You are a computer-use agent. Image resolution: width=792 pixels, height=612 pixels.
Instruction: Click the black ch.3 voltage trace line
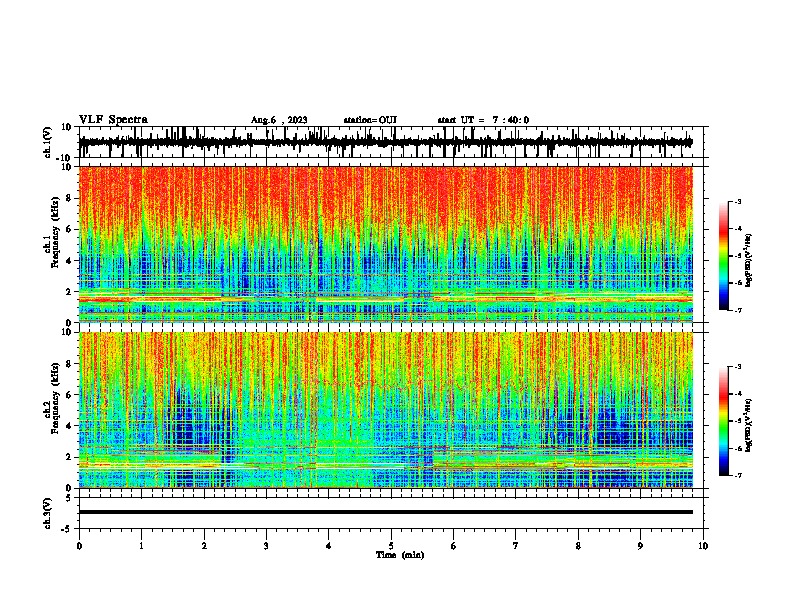pos(385,512)
